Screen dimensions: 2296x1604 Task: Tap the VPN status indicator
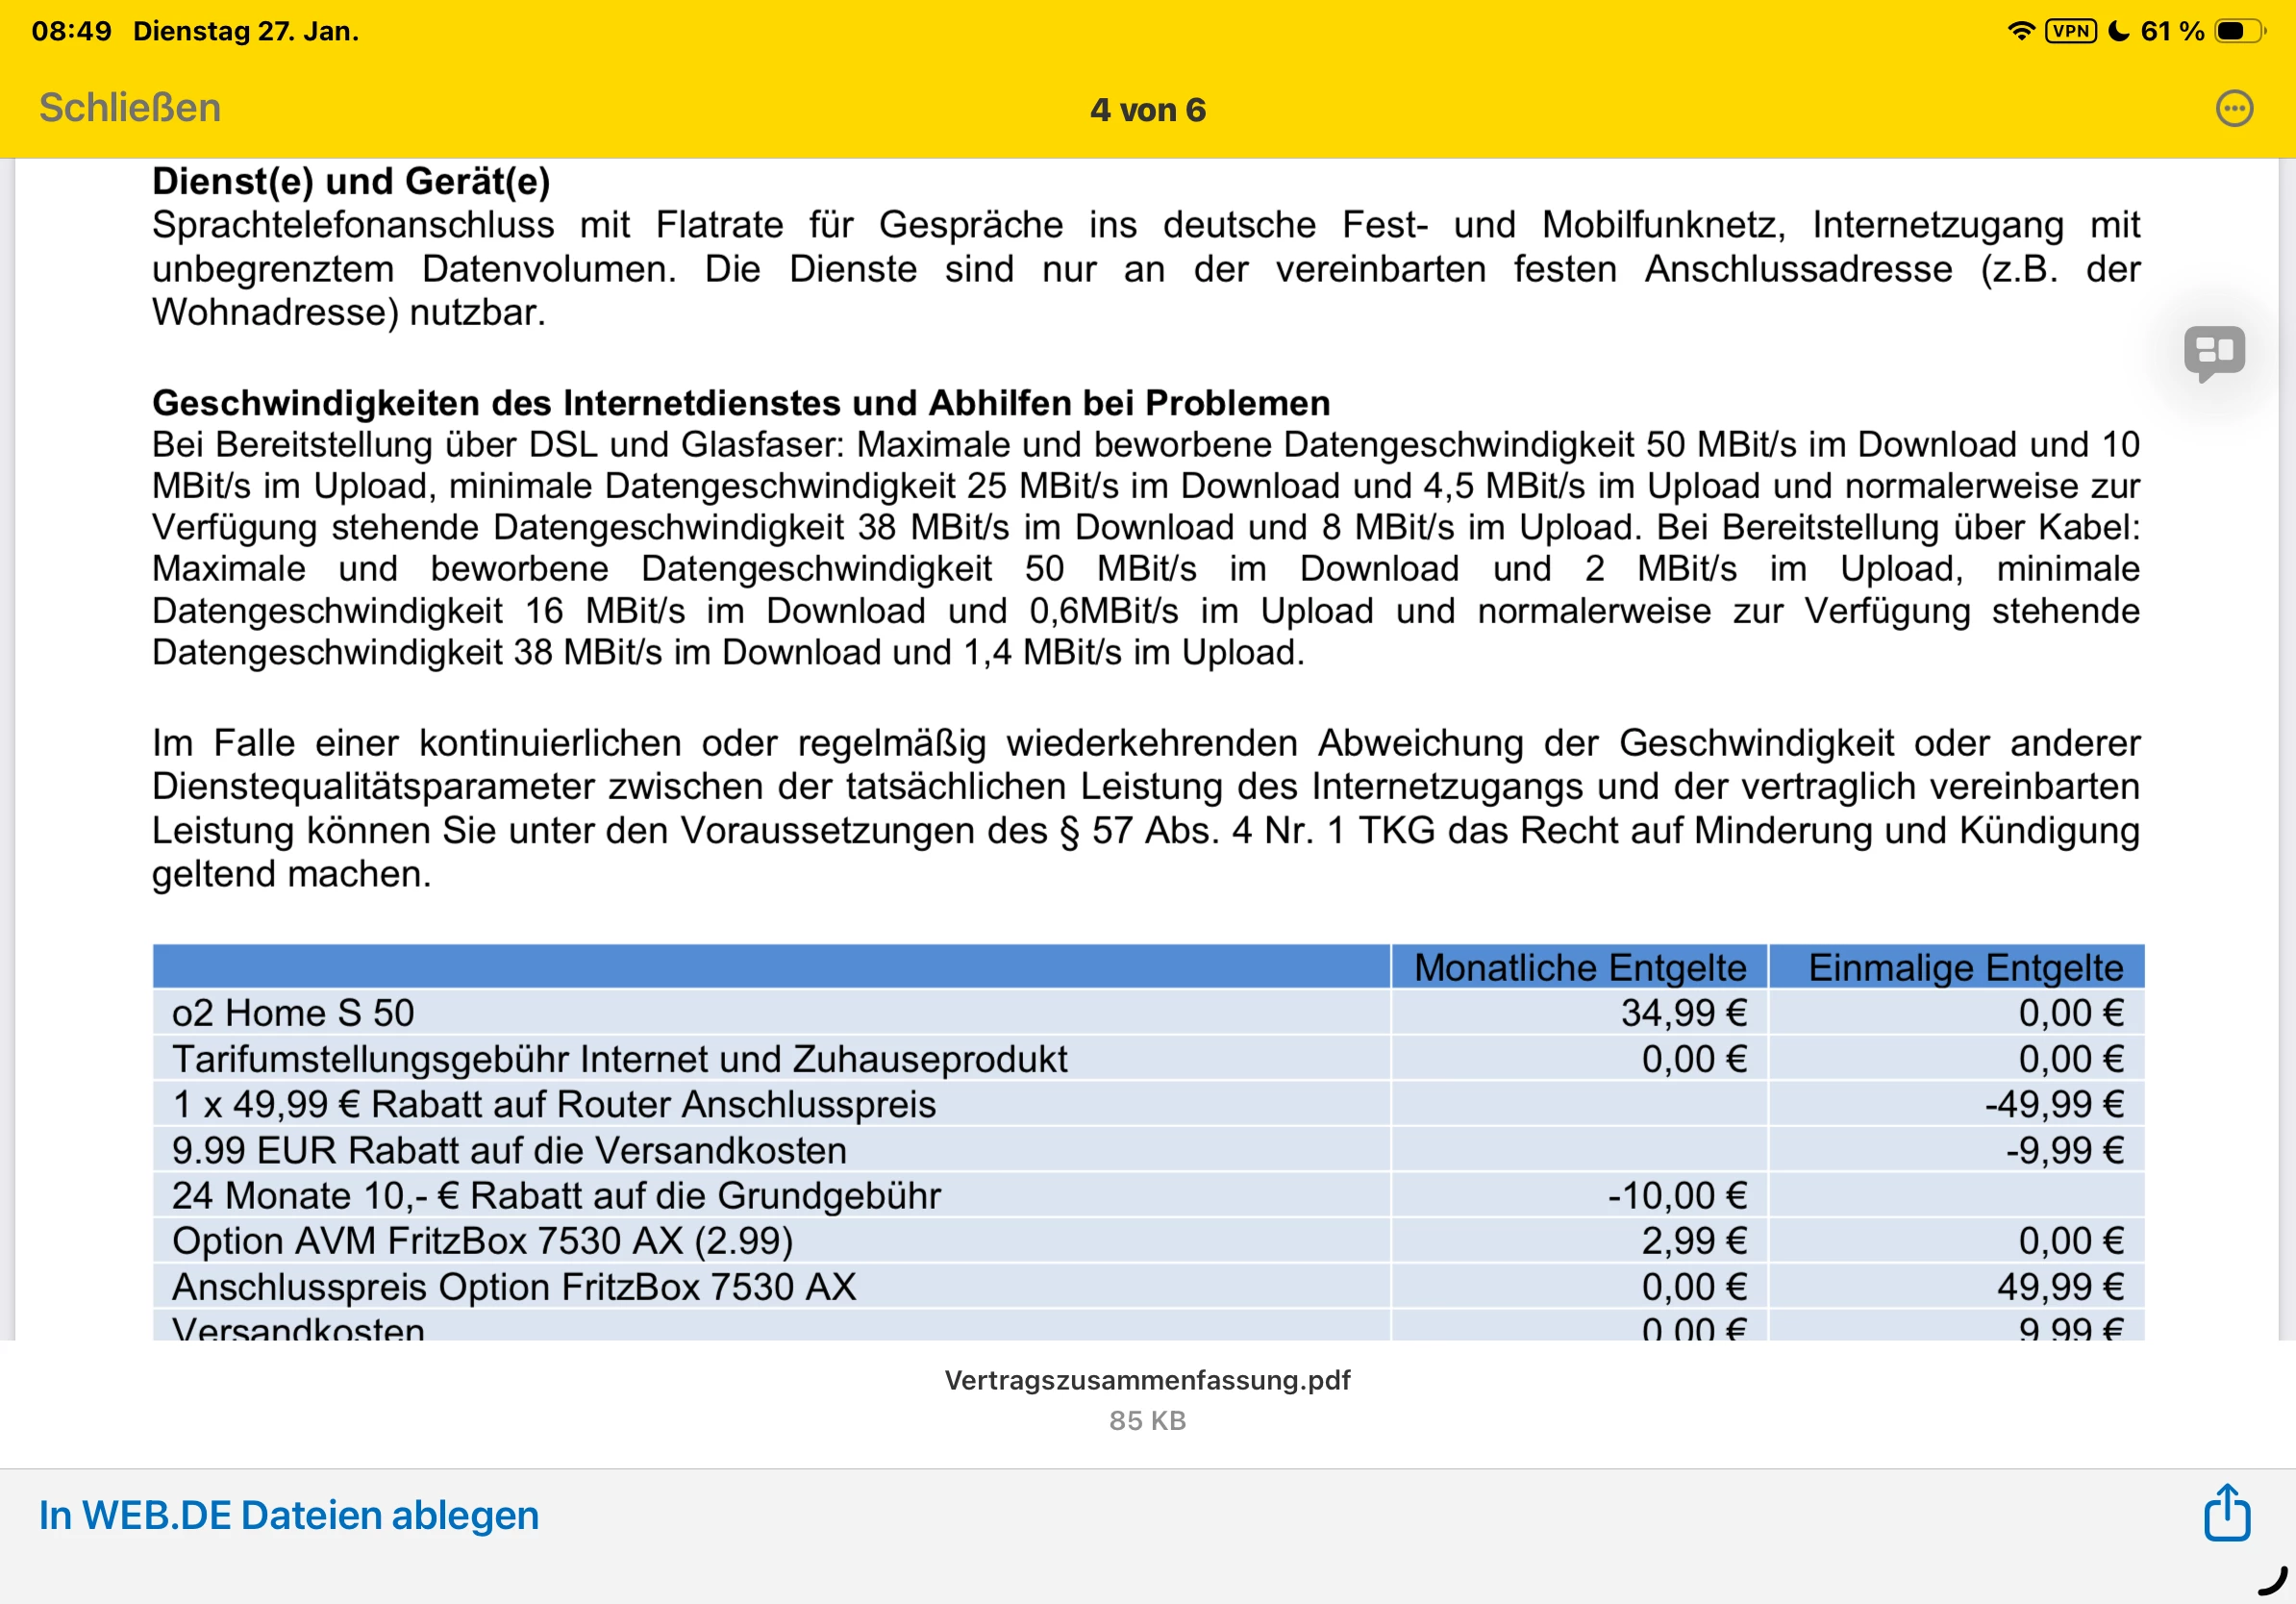[2070, 31]
